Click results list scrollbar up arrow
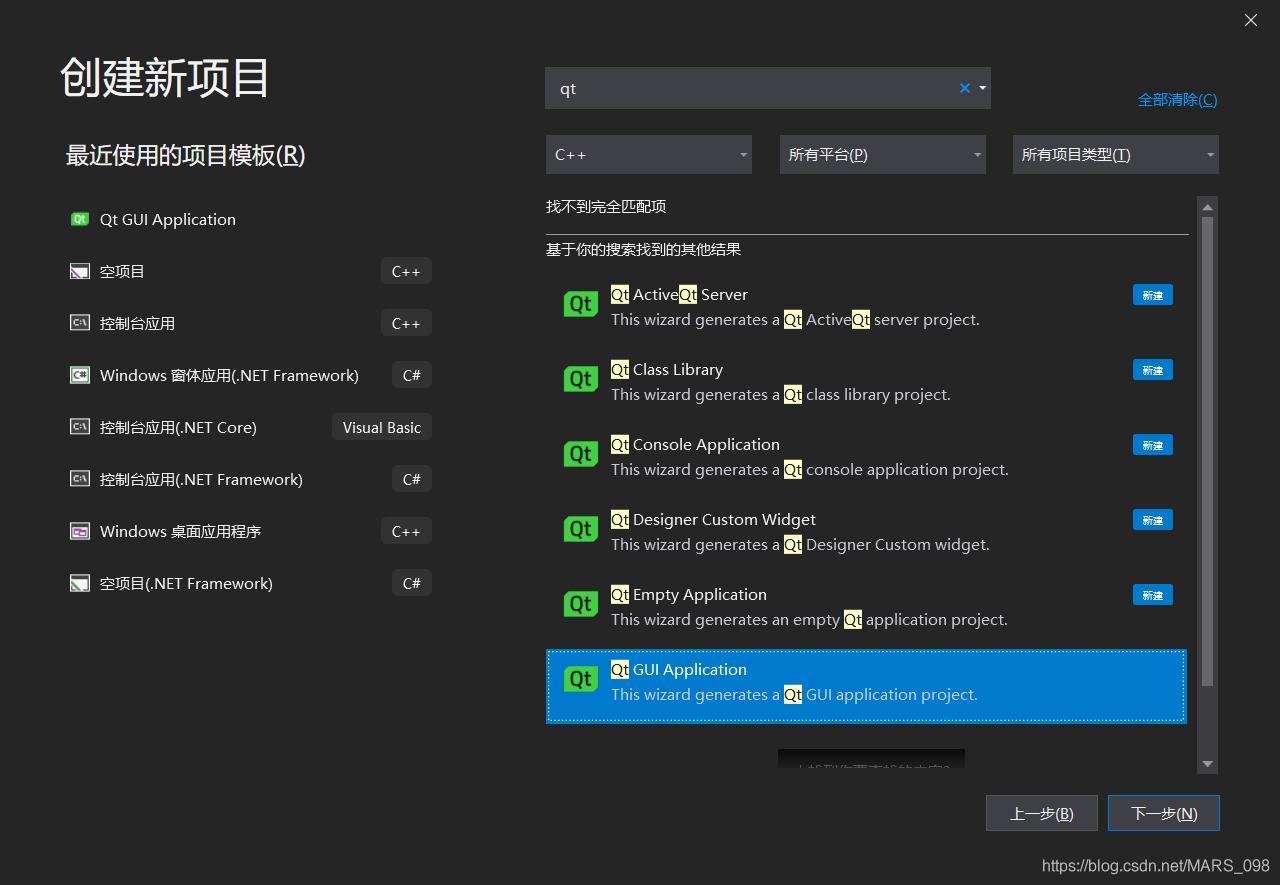 click(x=1207, y=207)
